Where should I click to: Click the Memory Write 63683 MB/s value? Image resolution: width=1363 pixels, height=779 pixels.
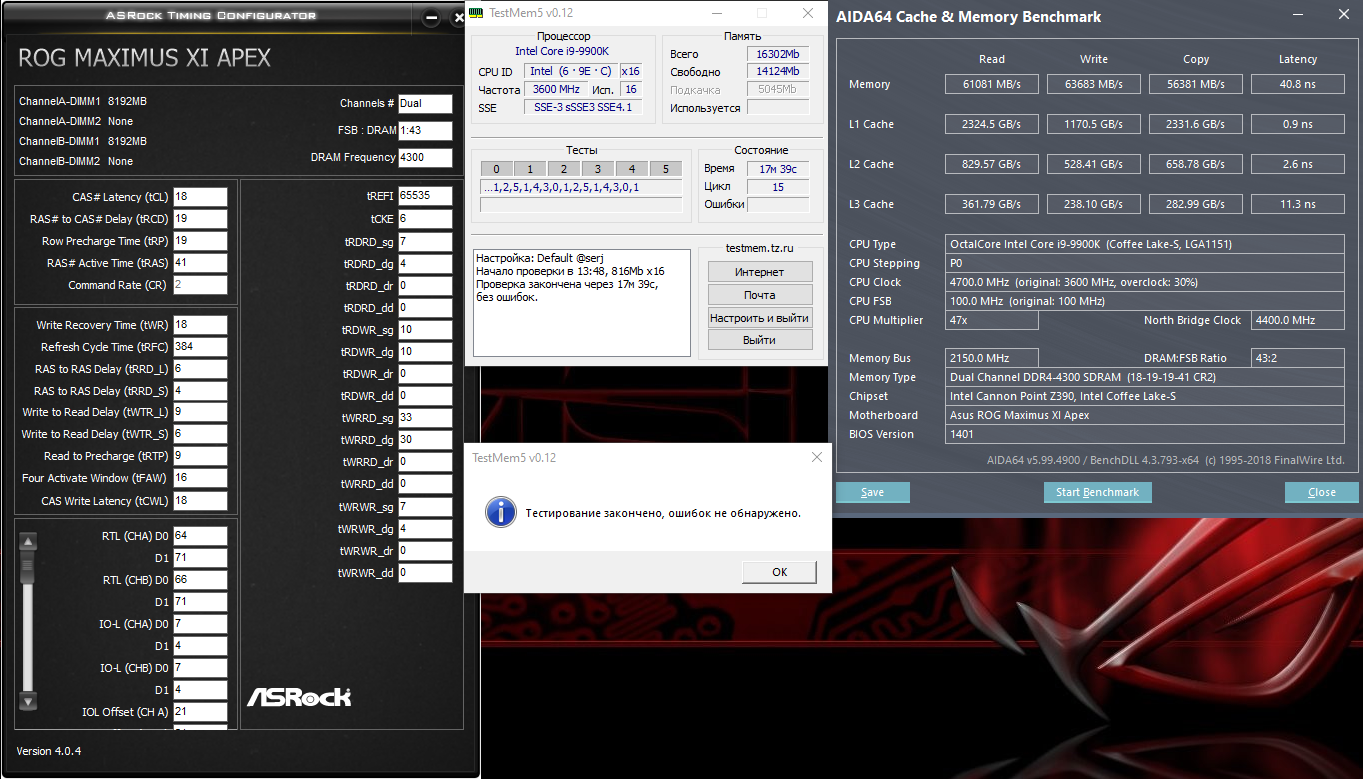[1094, 84]
